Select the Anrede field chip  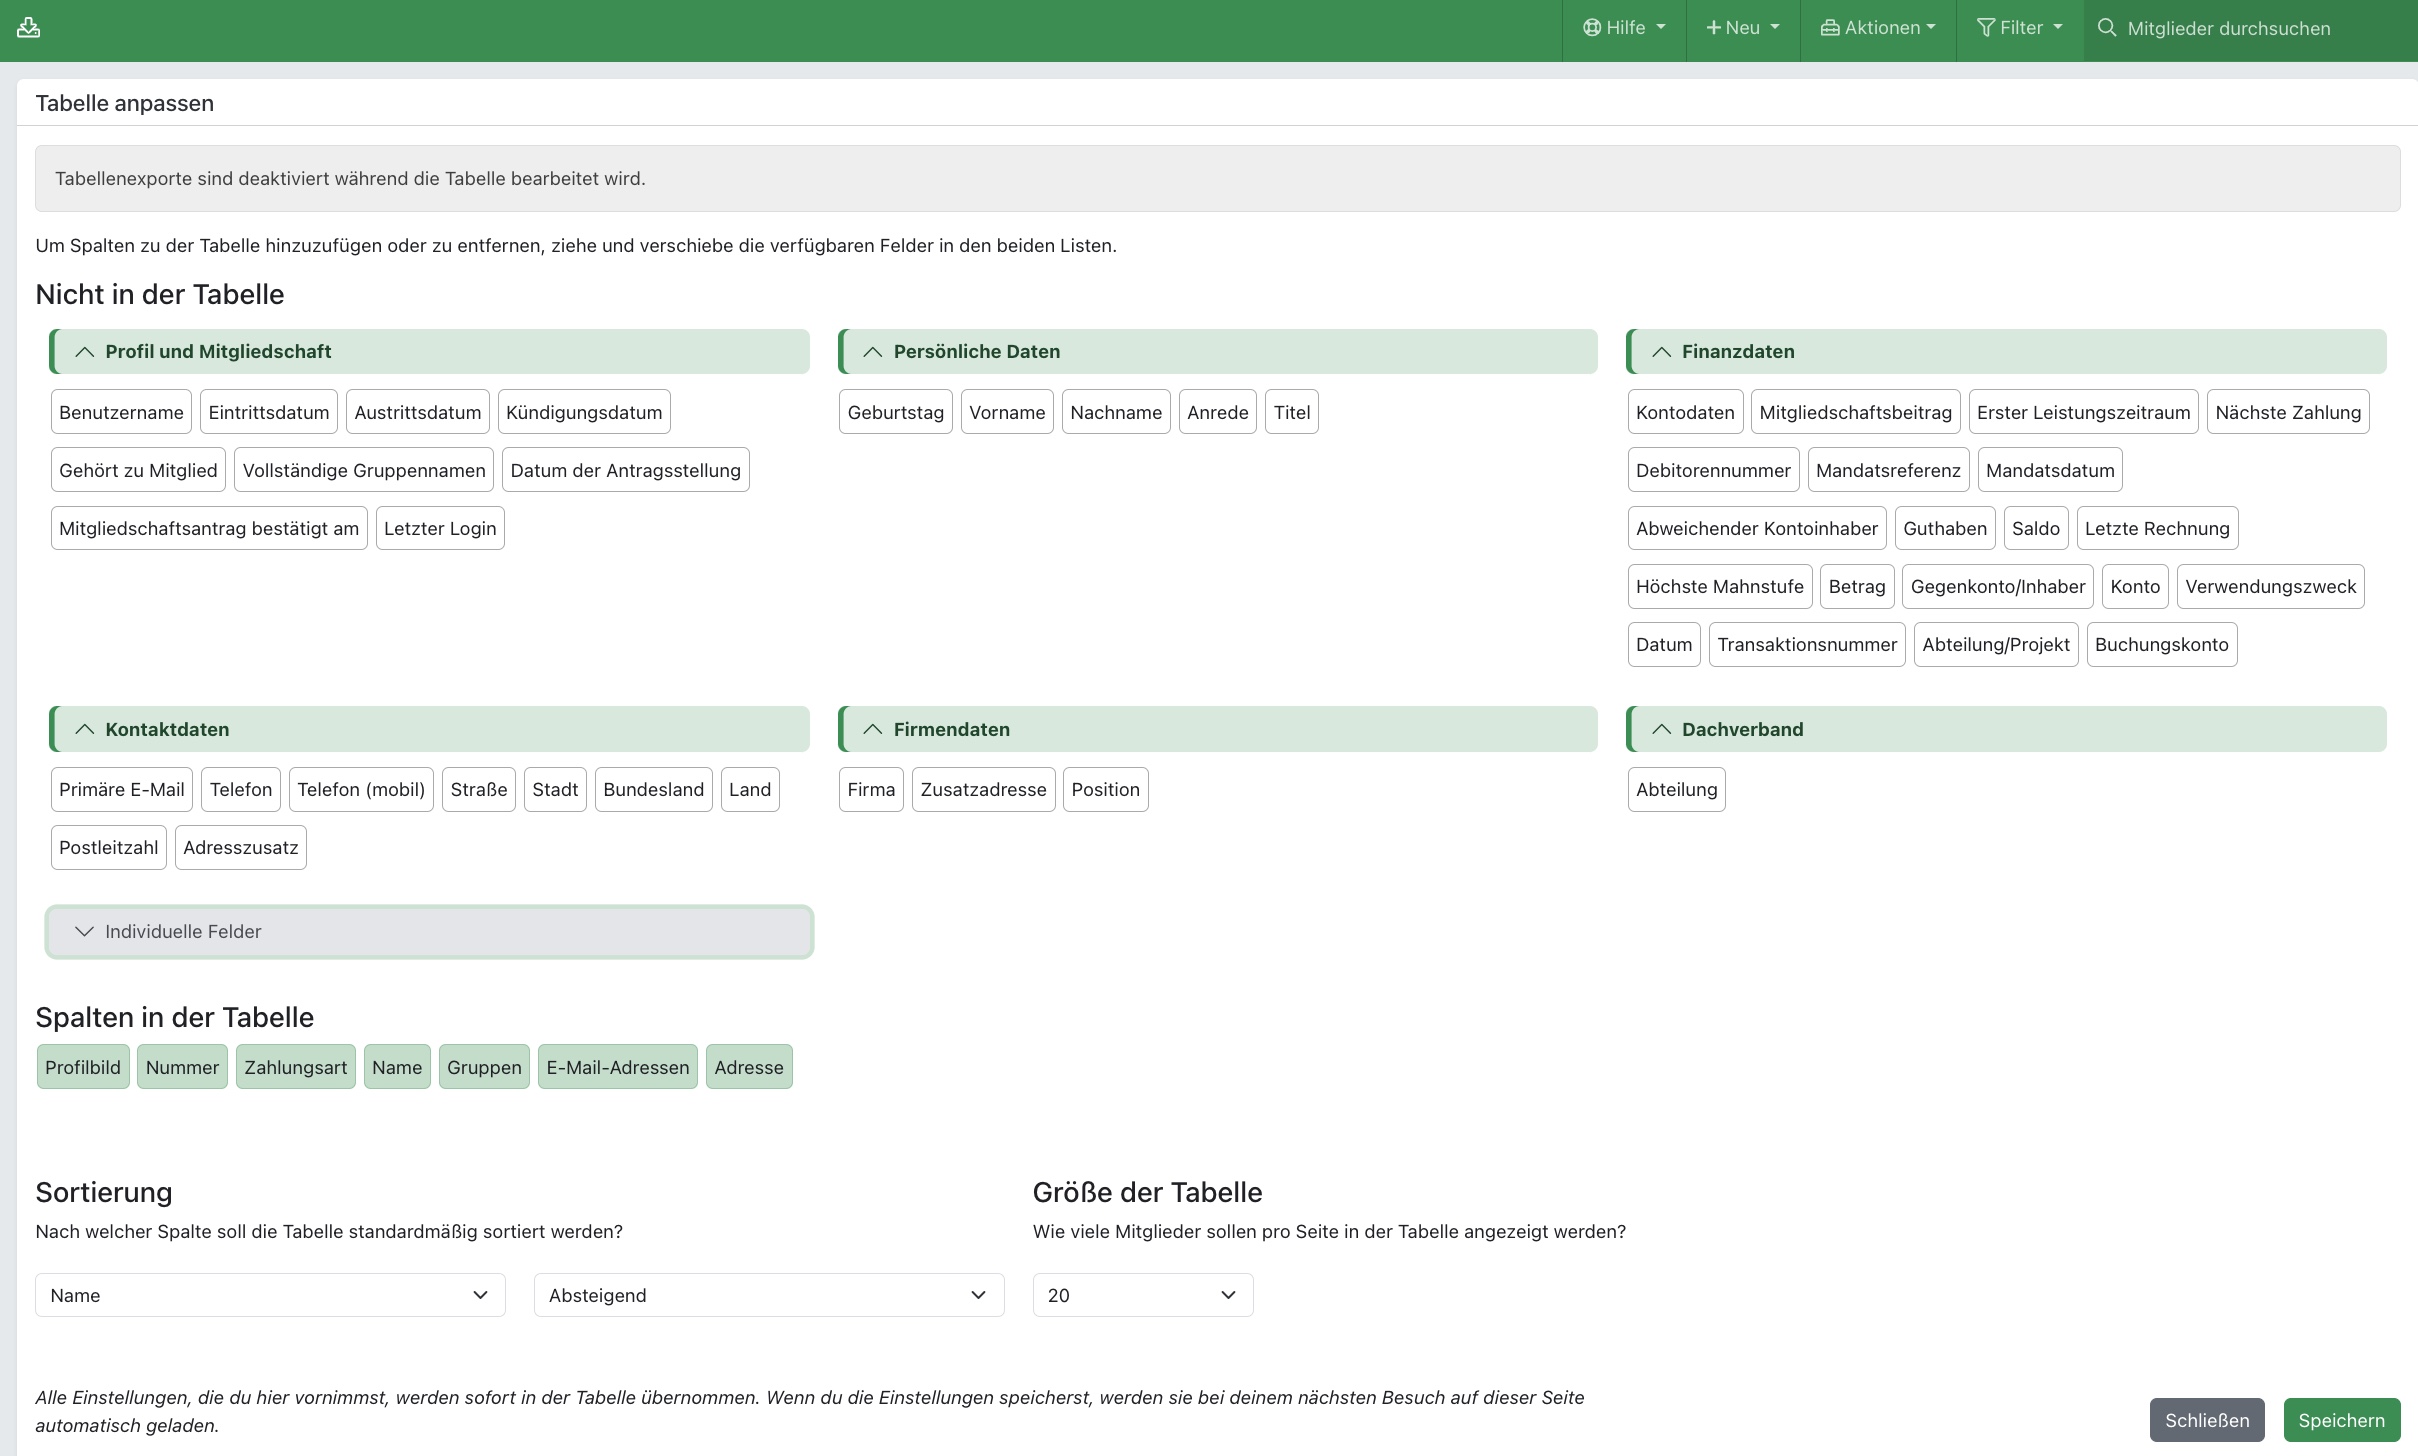[x=1218, y=412]
